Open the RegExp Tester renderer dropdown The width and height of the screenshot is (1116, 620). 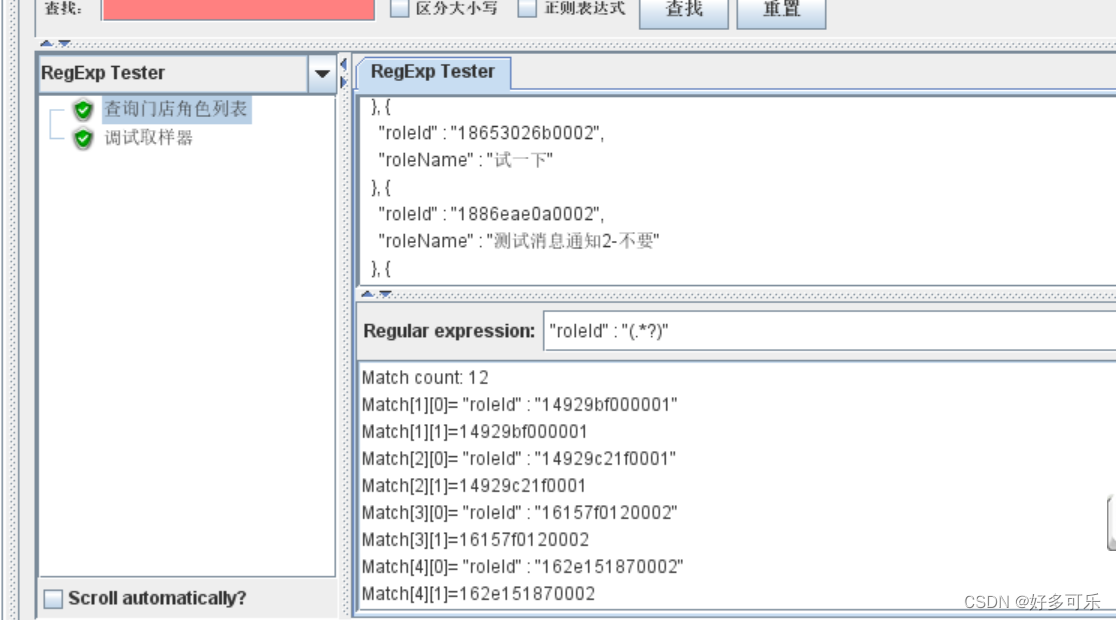tap(322, 73)
